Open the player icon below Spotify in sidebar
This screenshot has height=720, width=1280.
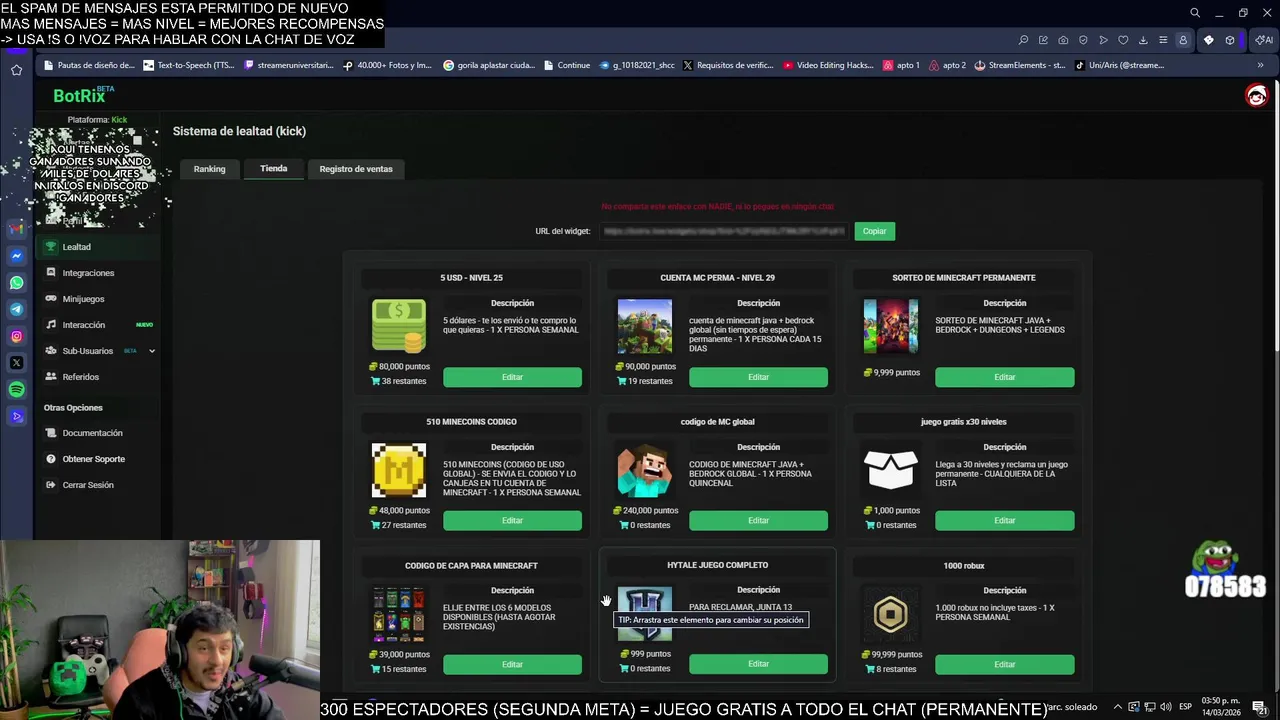(x=16, y=416)
